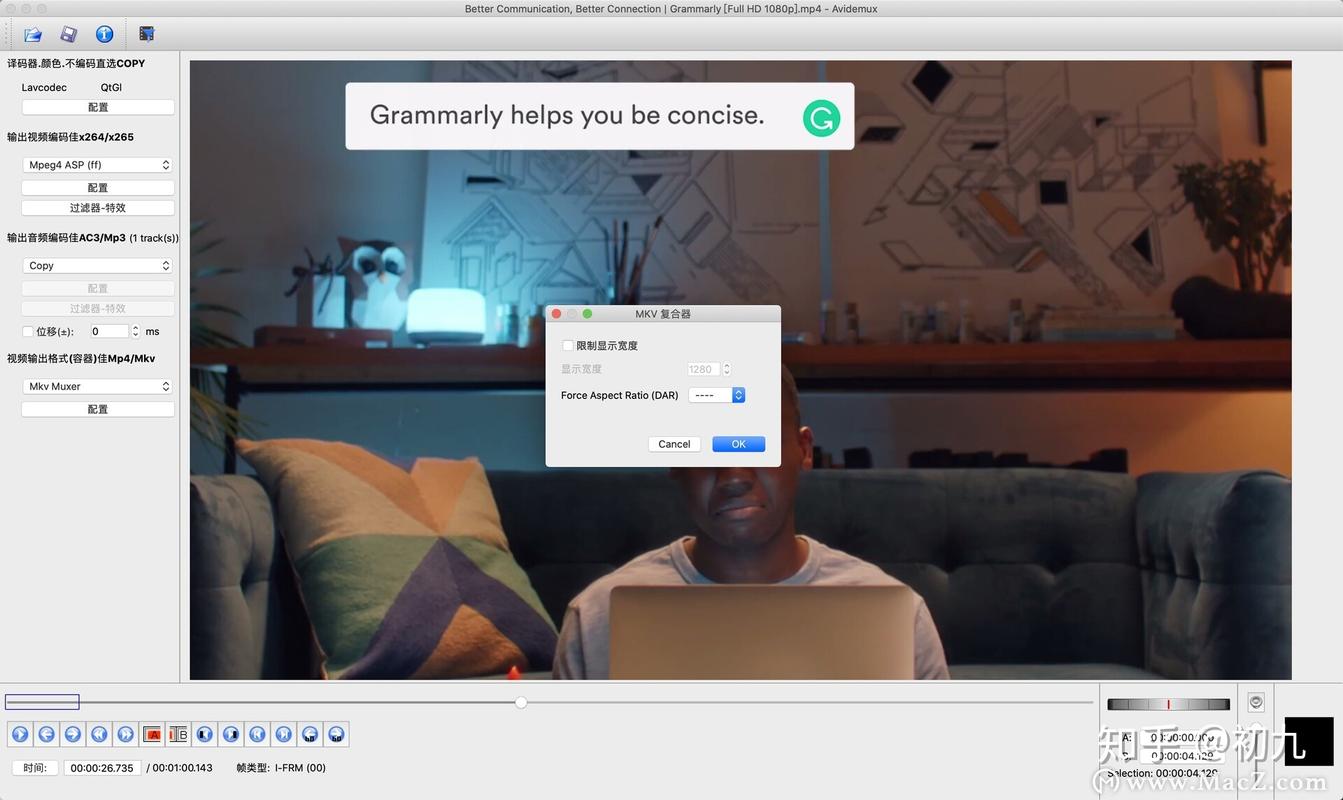Click 配置 under Mpeg4 ASP video codec

click(x=98, y=188)
